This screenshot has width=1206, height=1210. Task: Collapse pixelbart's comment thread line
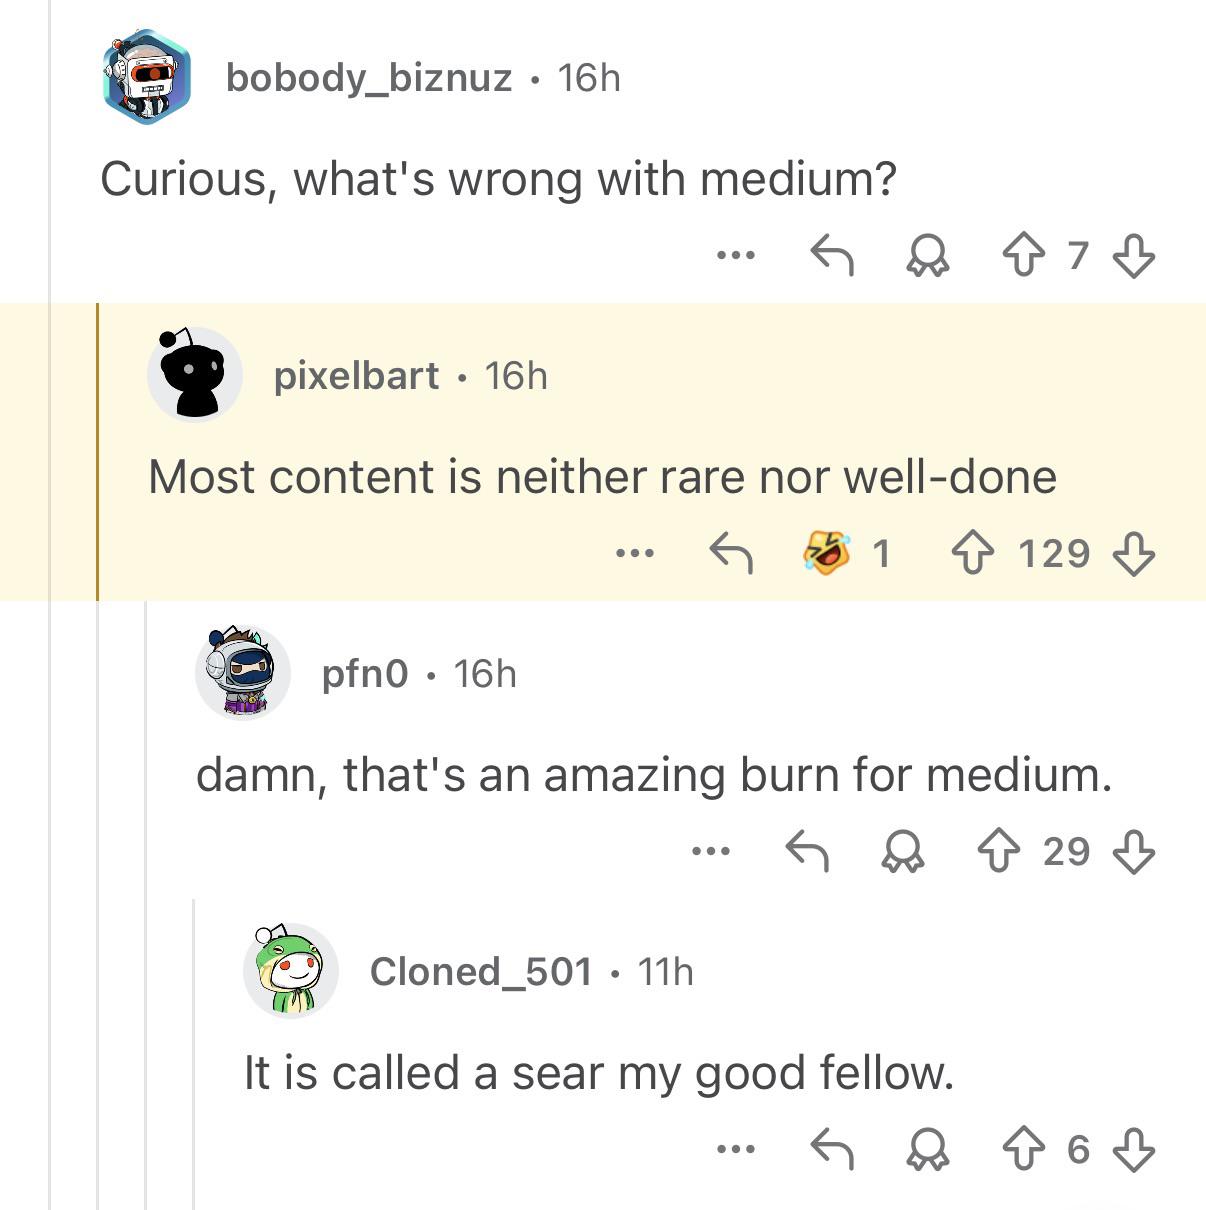pos(96,450)
